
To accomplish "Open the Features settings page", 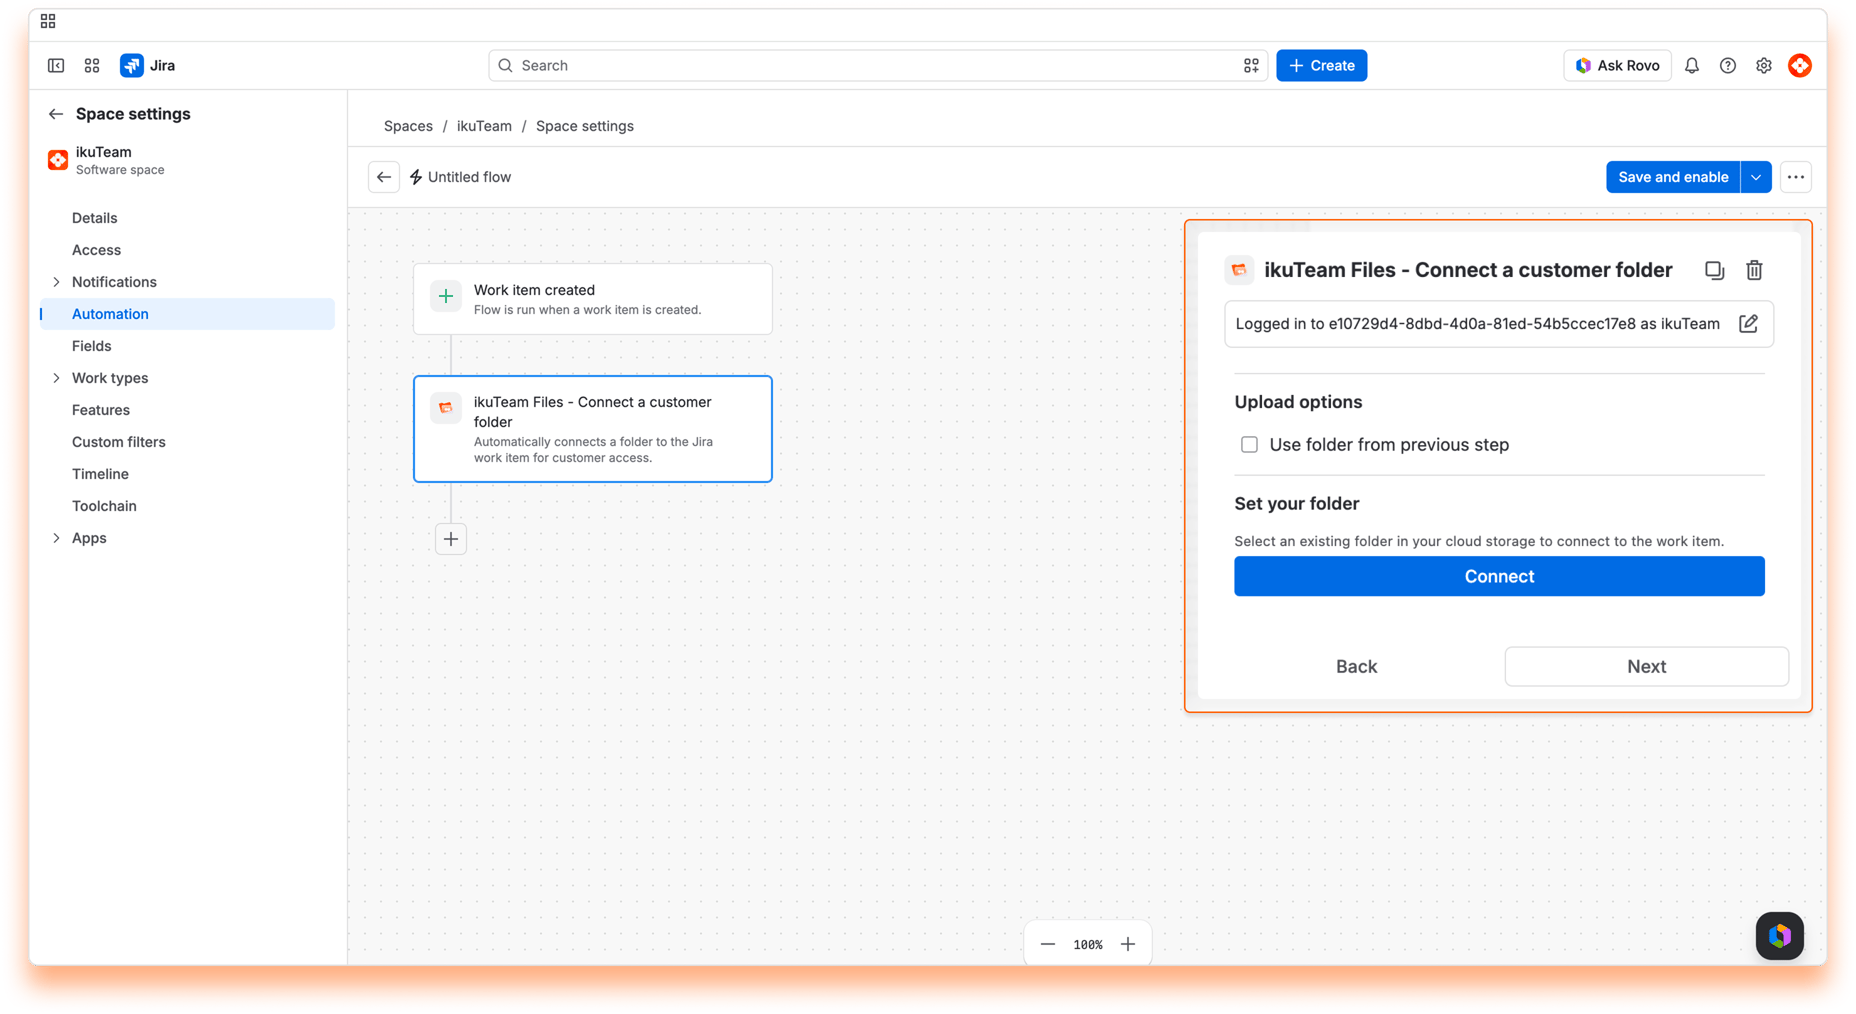I will 101,410.
